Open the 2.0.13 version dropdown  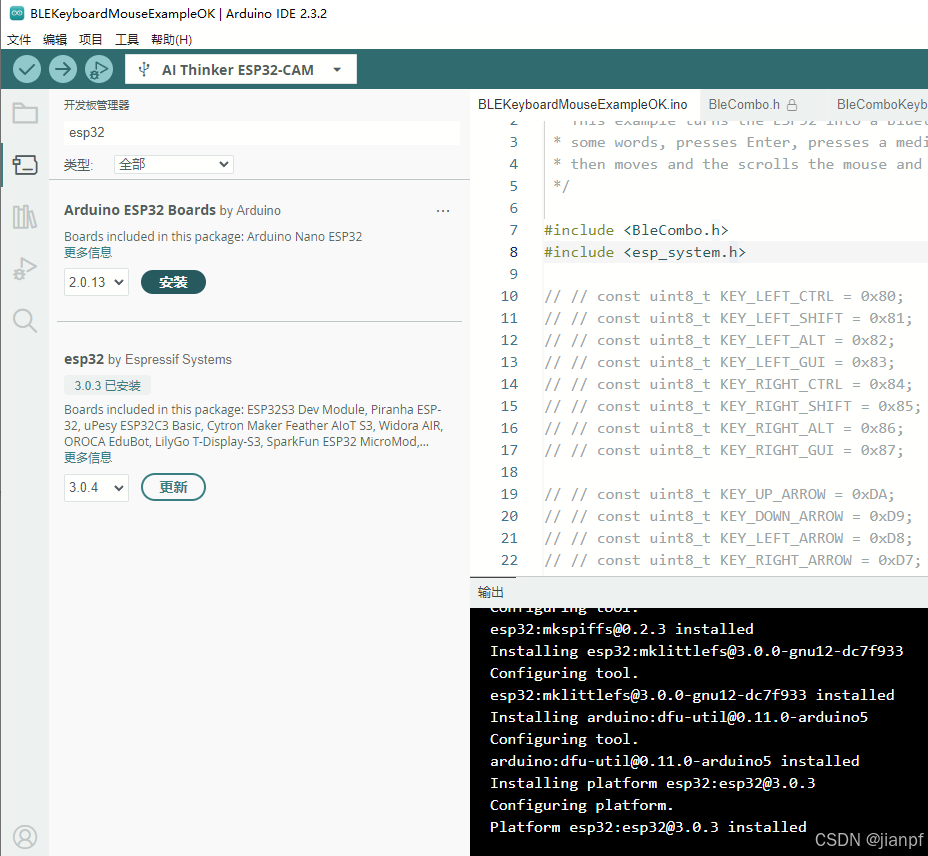(x=96, y=282)
